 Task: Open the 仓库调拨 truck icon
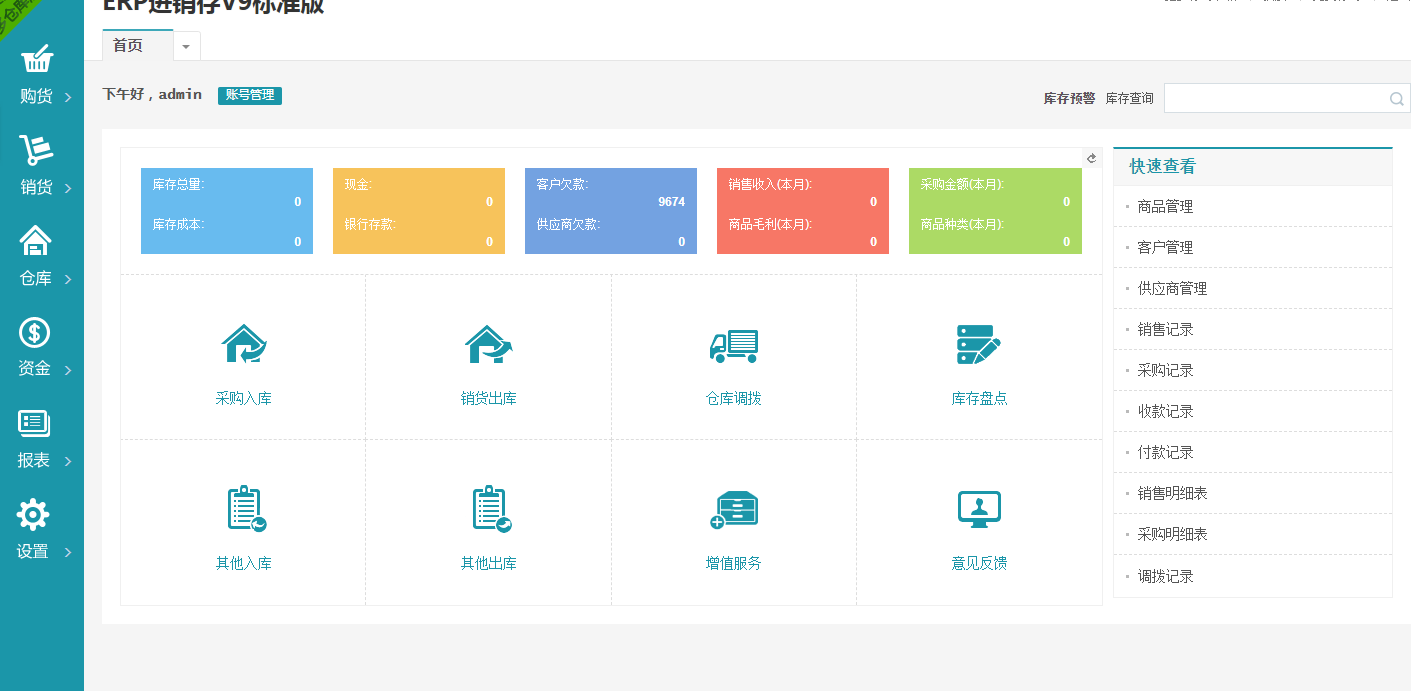coord(733,345)
